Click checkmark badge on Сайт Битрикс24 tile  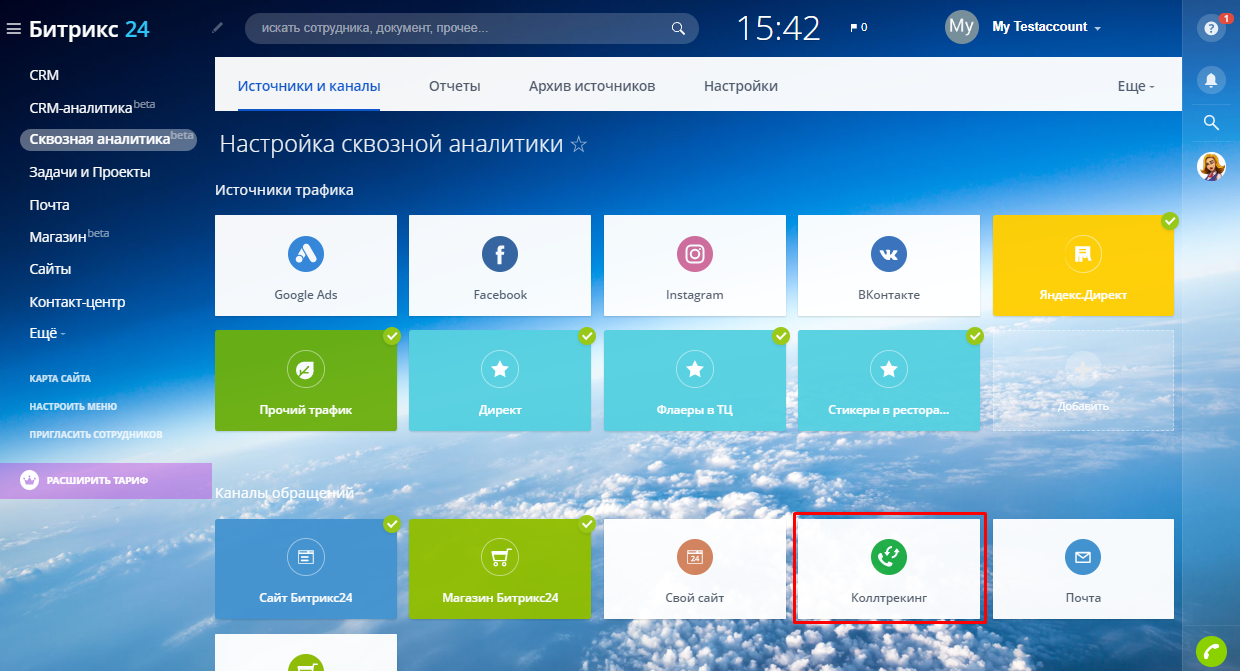pyautogui.click(x=392, y=524)
